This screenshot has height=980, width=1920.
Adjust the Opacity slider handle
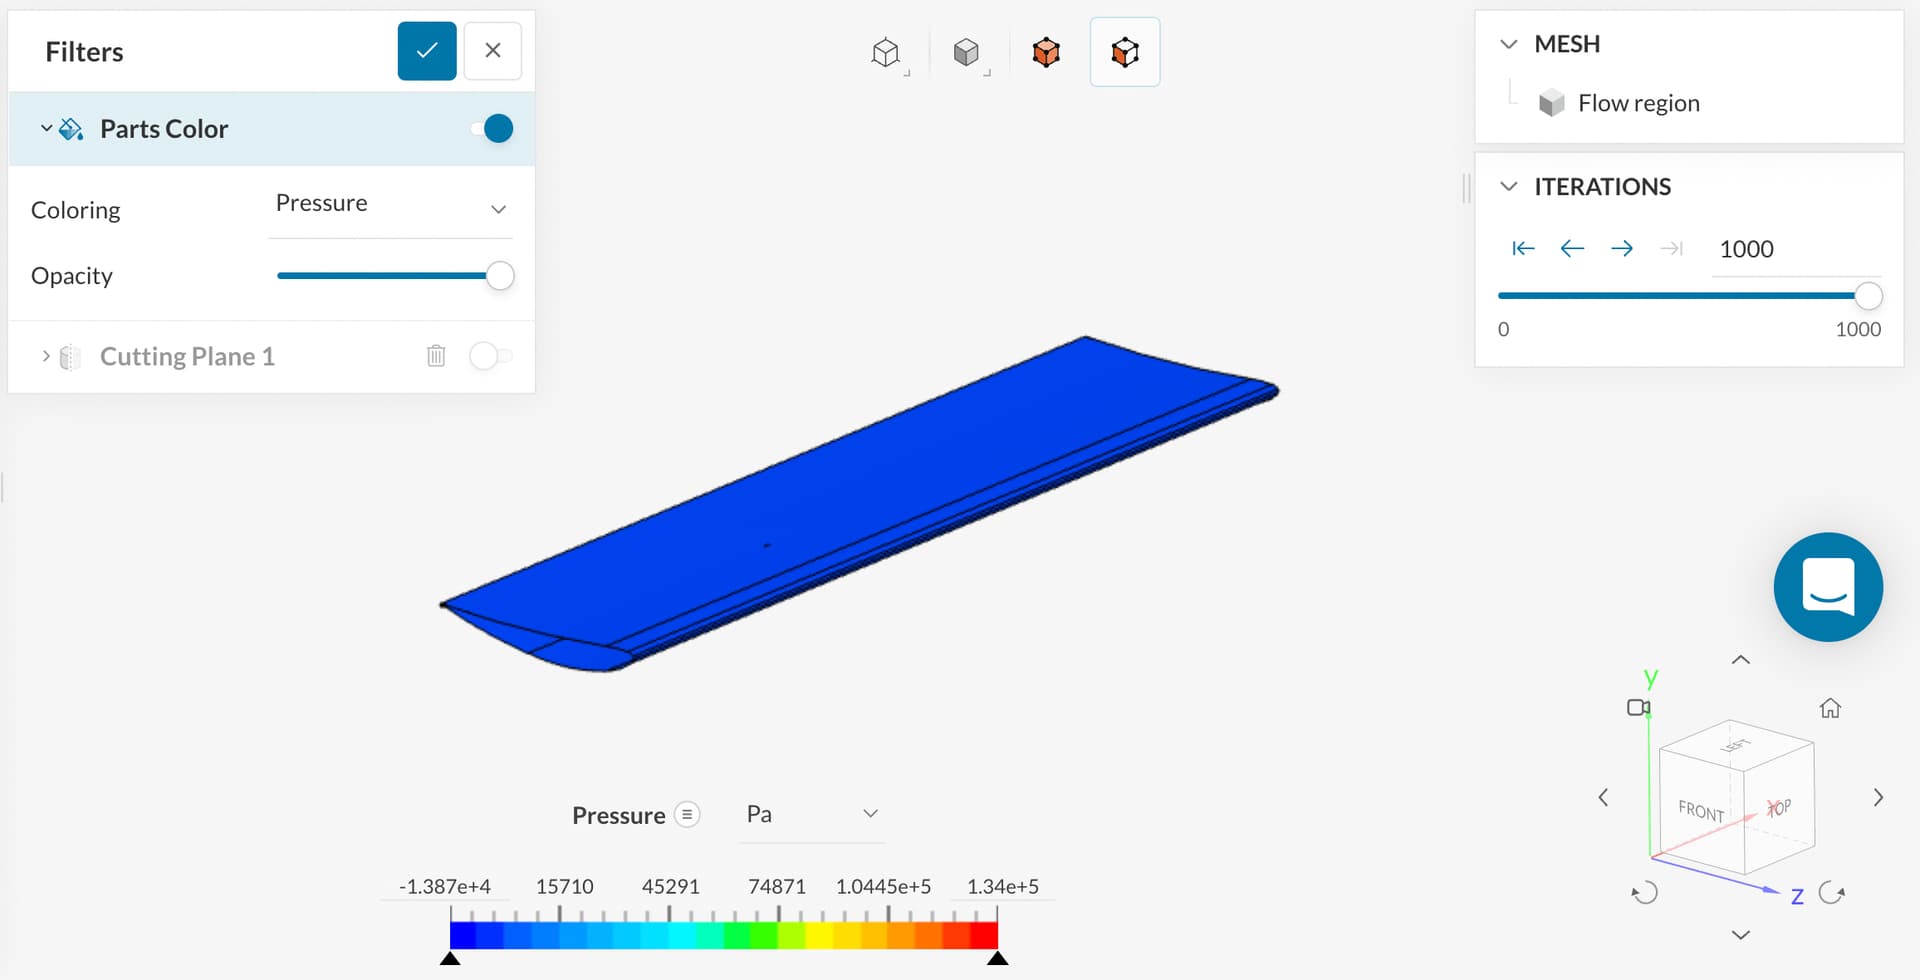[500, 276]
